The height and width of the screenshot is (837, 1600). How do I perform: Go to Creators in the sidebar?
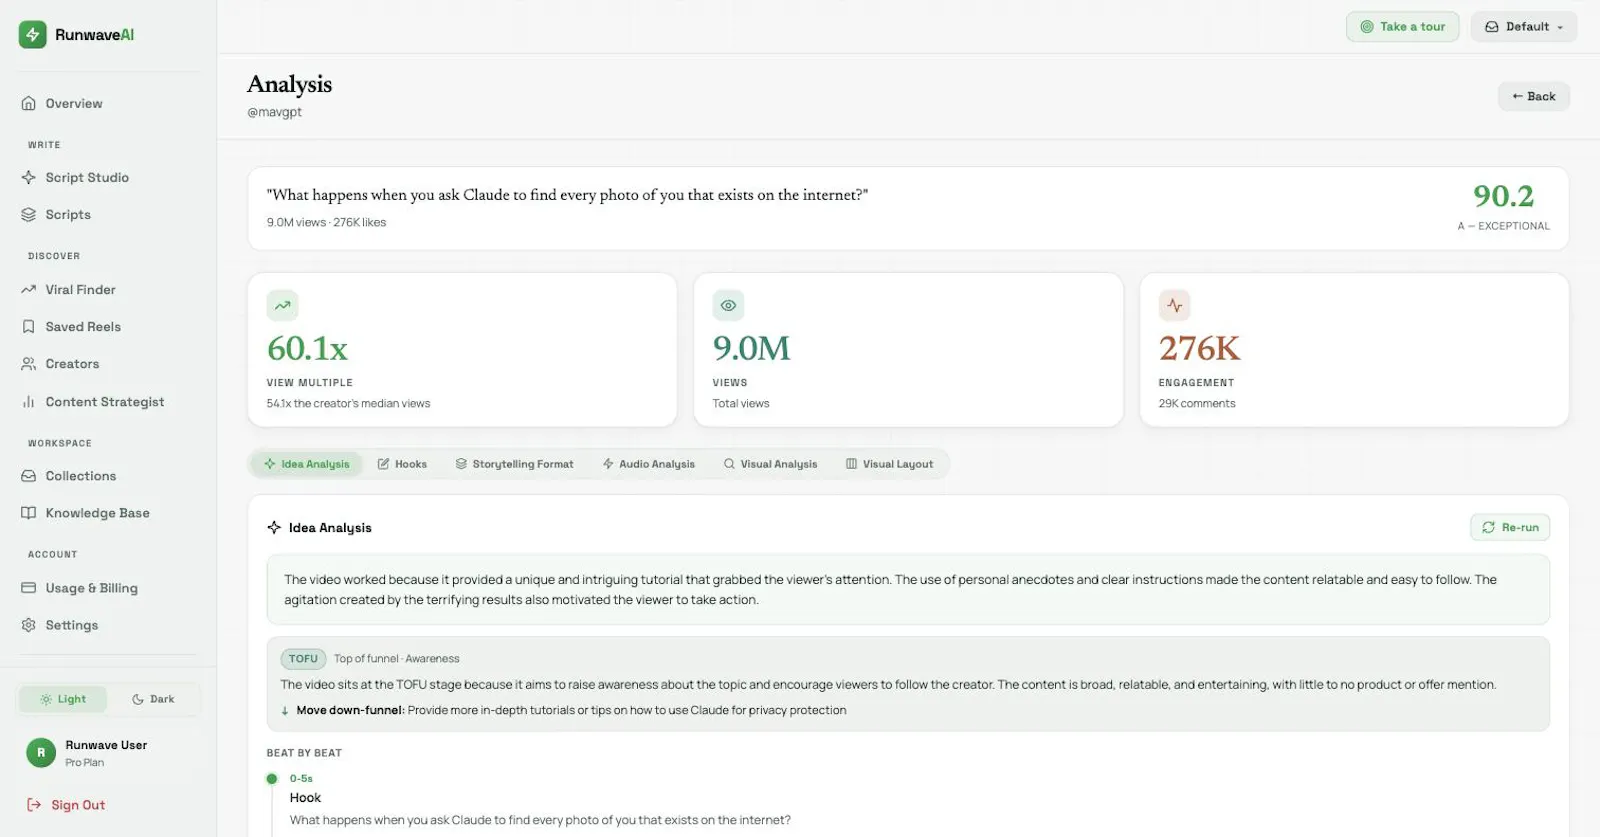(108, 364)
